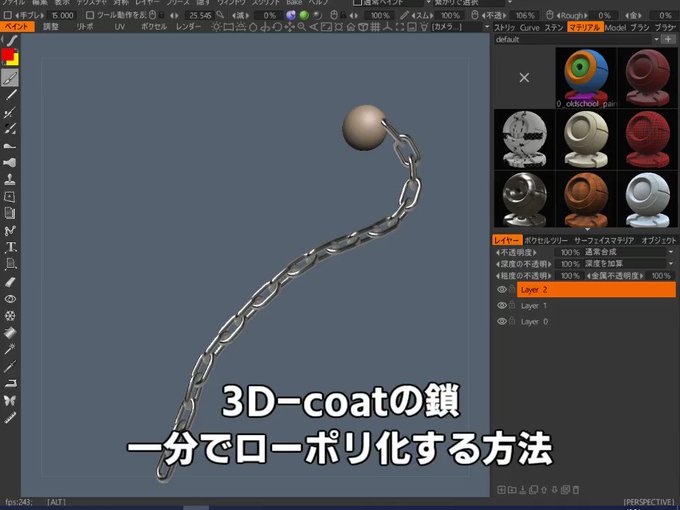680x510 pixels.
Task: Select the color picker eyedropper tool
Action: (10, 366)
